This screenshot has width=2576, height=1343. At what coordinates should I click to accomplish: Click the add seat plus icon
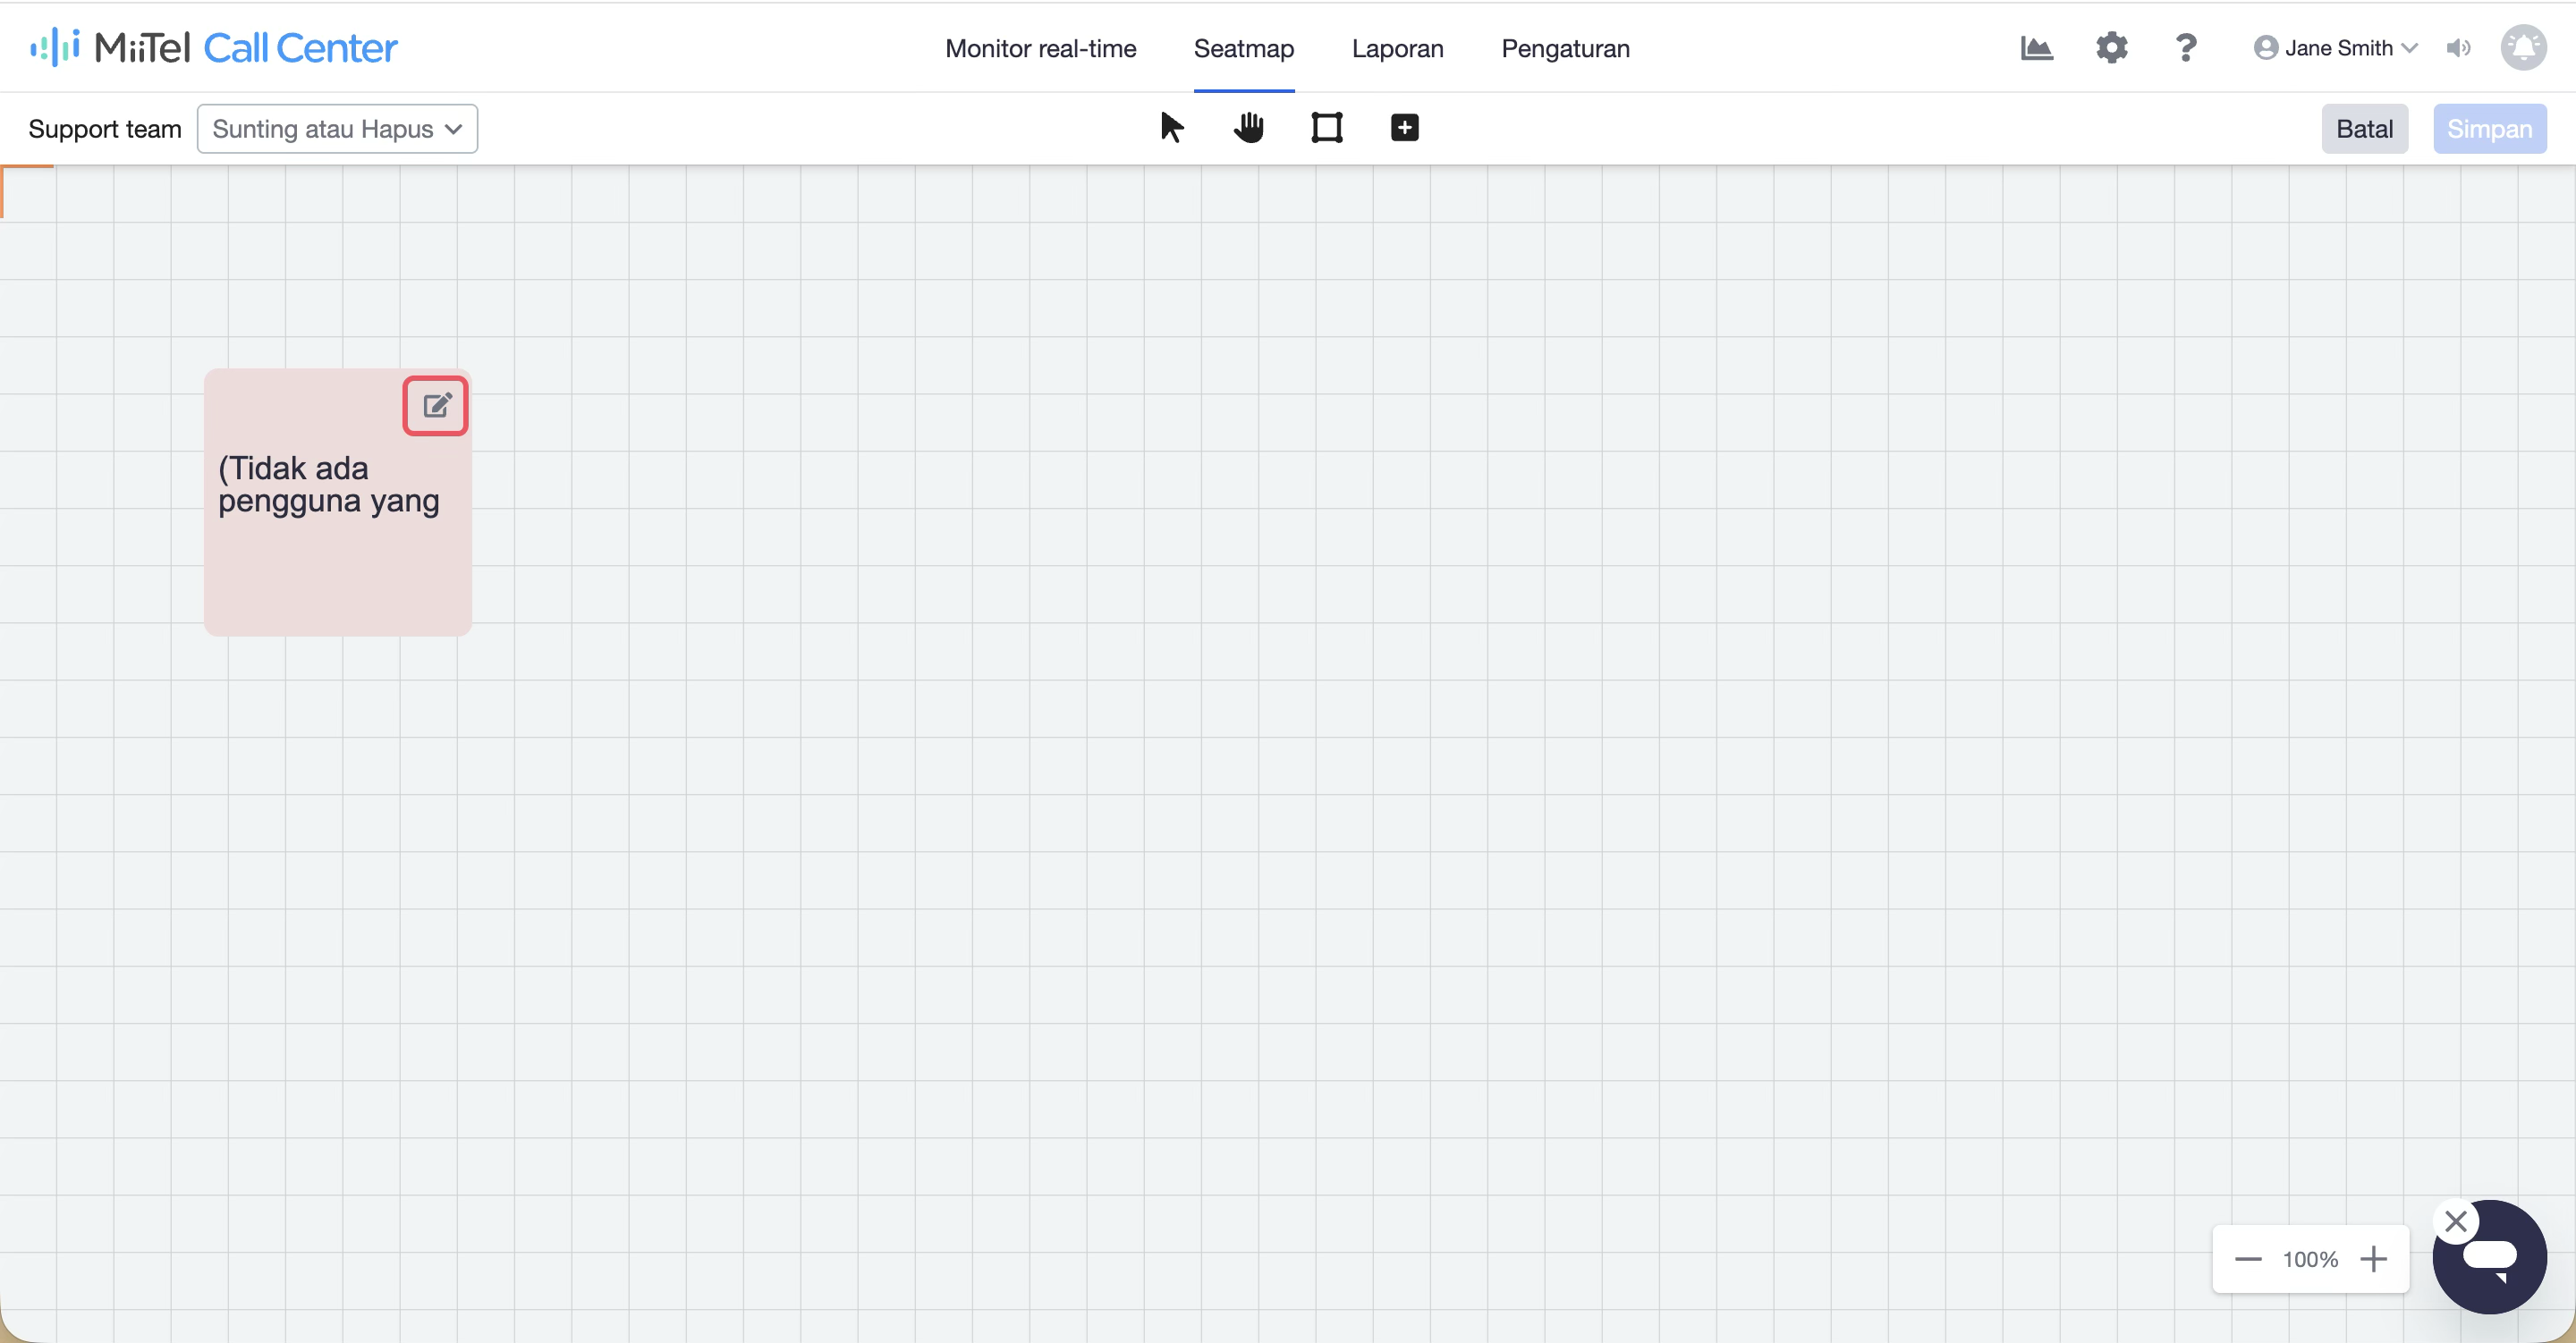tap(1405, 128)
